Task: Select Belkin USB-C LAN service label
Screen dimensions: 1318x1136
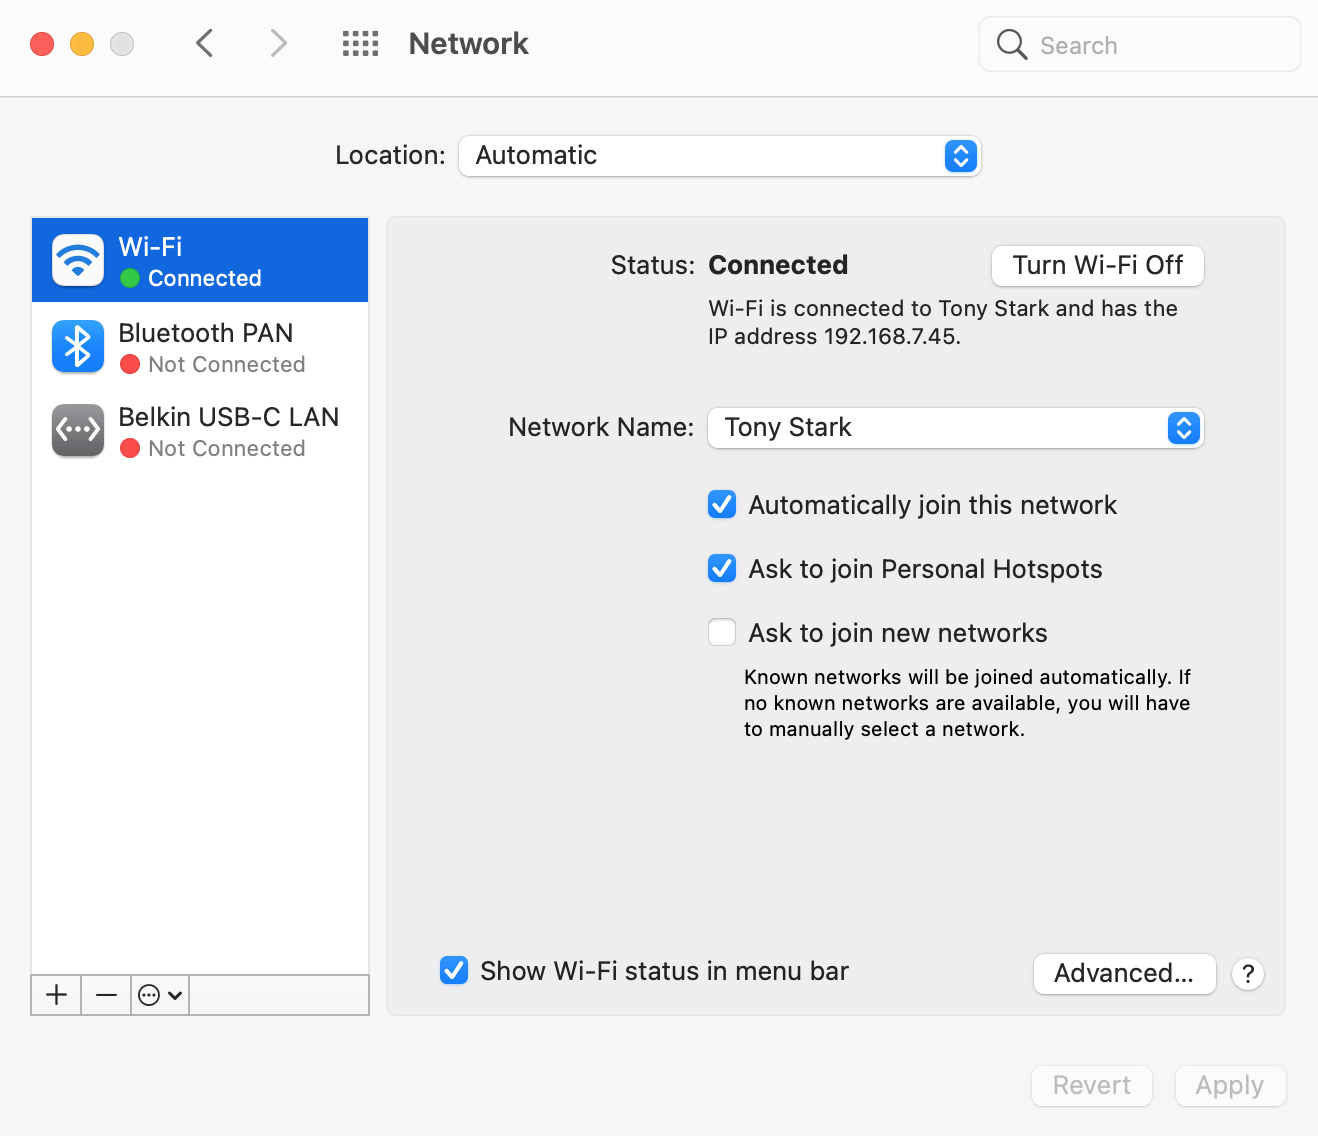Action: pos(229,417)
